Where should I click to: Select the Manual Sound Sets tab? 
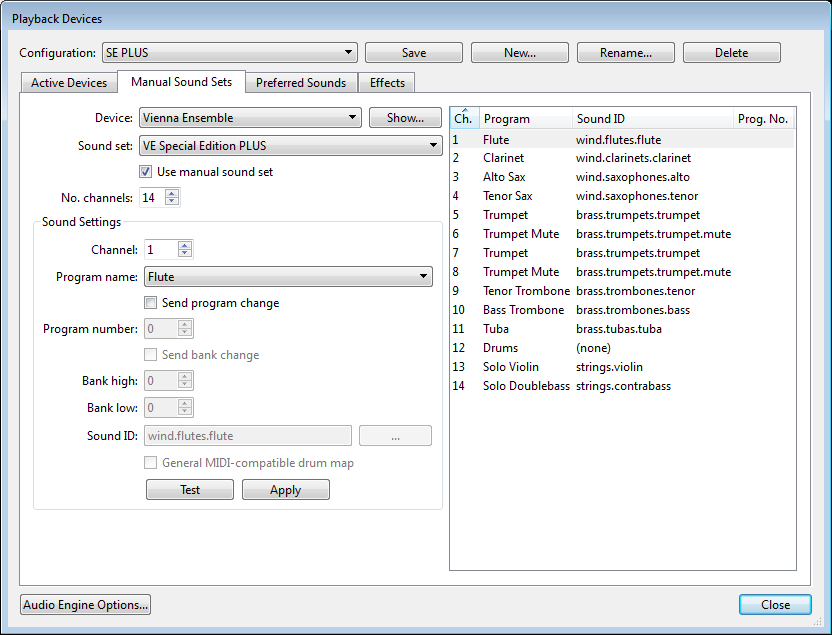pyautogui.click(x=181, y=82)
